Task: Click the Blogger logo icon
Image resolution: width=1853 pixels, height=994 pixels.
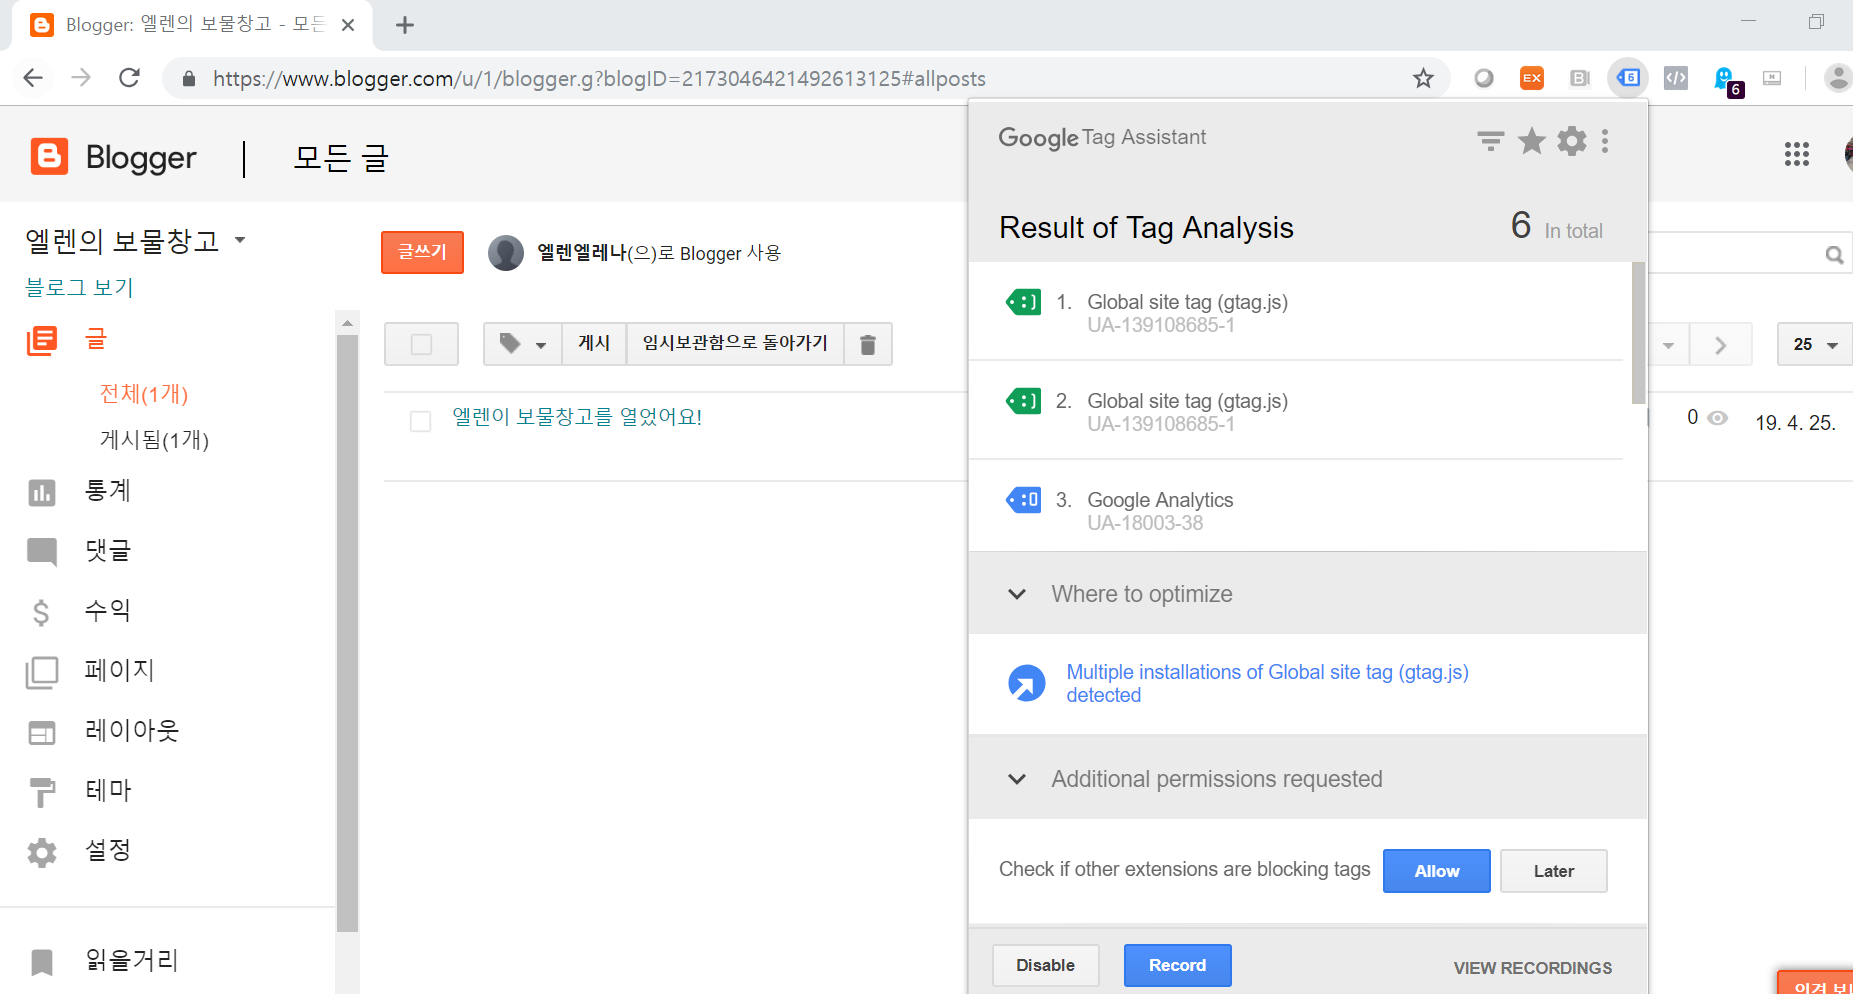Action: (49, 157)
